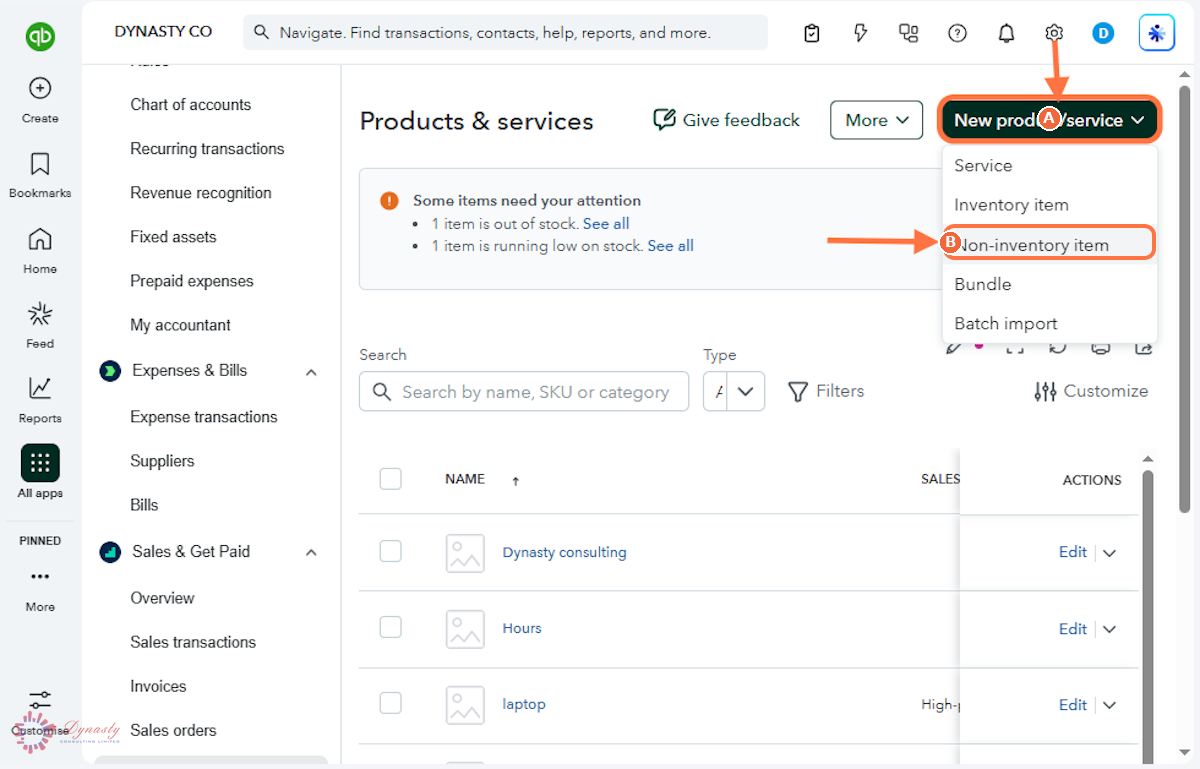Open the Help question mark icon
1200x769 pixels.
[x=957, y=33]
